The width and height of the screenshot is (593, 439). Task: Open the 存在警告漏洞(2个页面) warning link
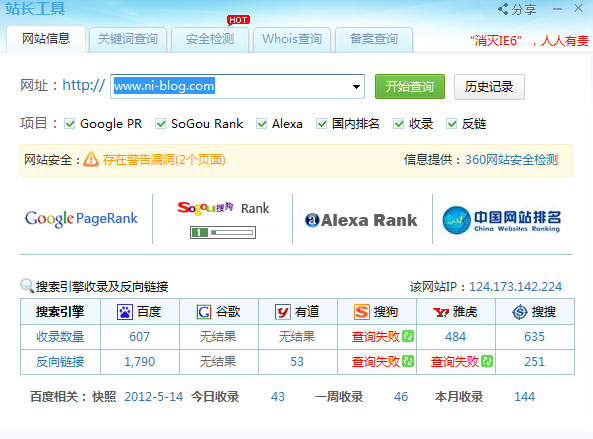[164, 160]
